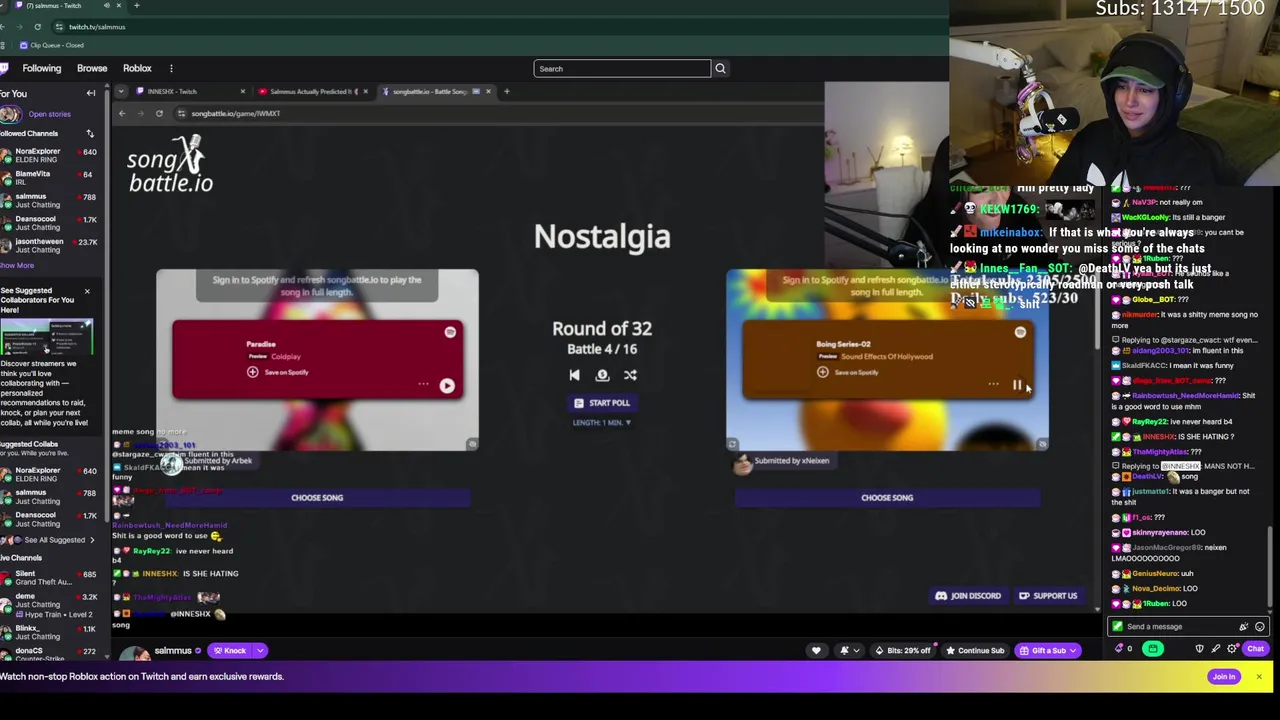Close the songbattle.io browser tab

pyautogui.click(x=488, y=92)
